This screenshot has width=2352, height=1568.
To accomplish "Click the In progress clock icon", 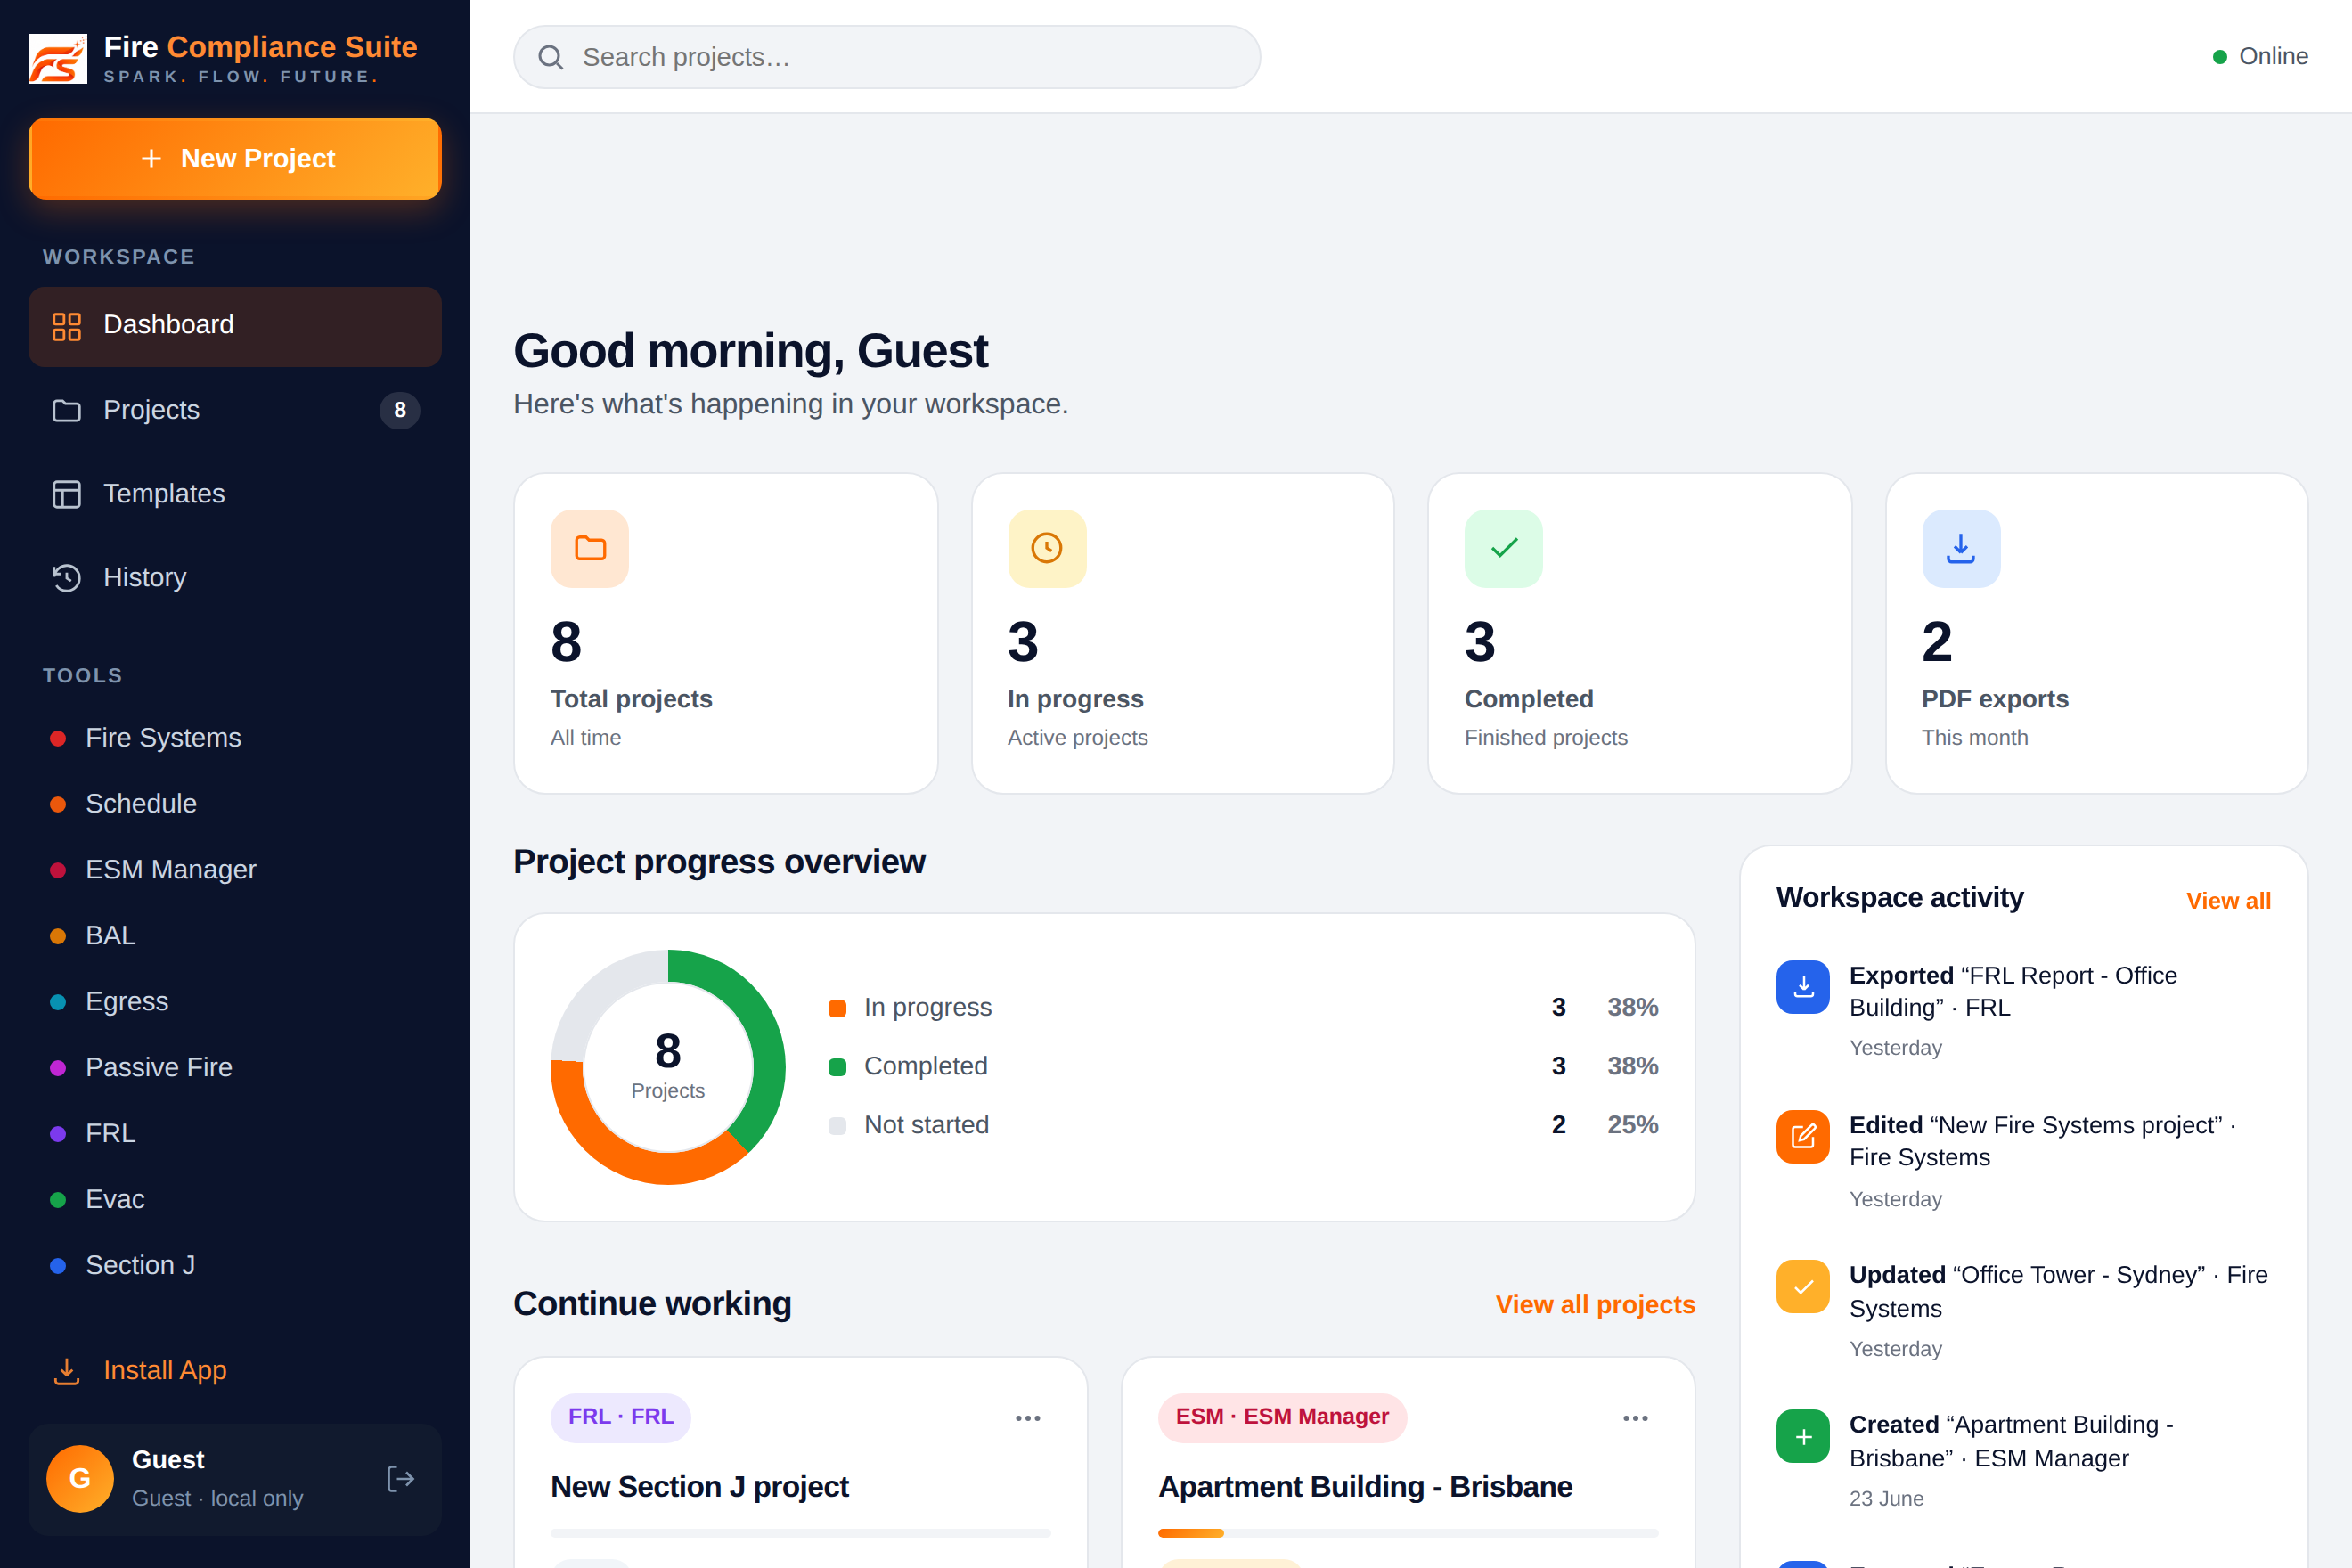I will tap(1047, 548).
